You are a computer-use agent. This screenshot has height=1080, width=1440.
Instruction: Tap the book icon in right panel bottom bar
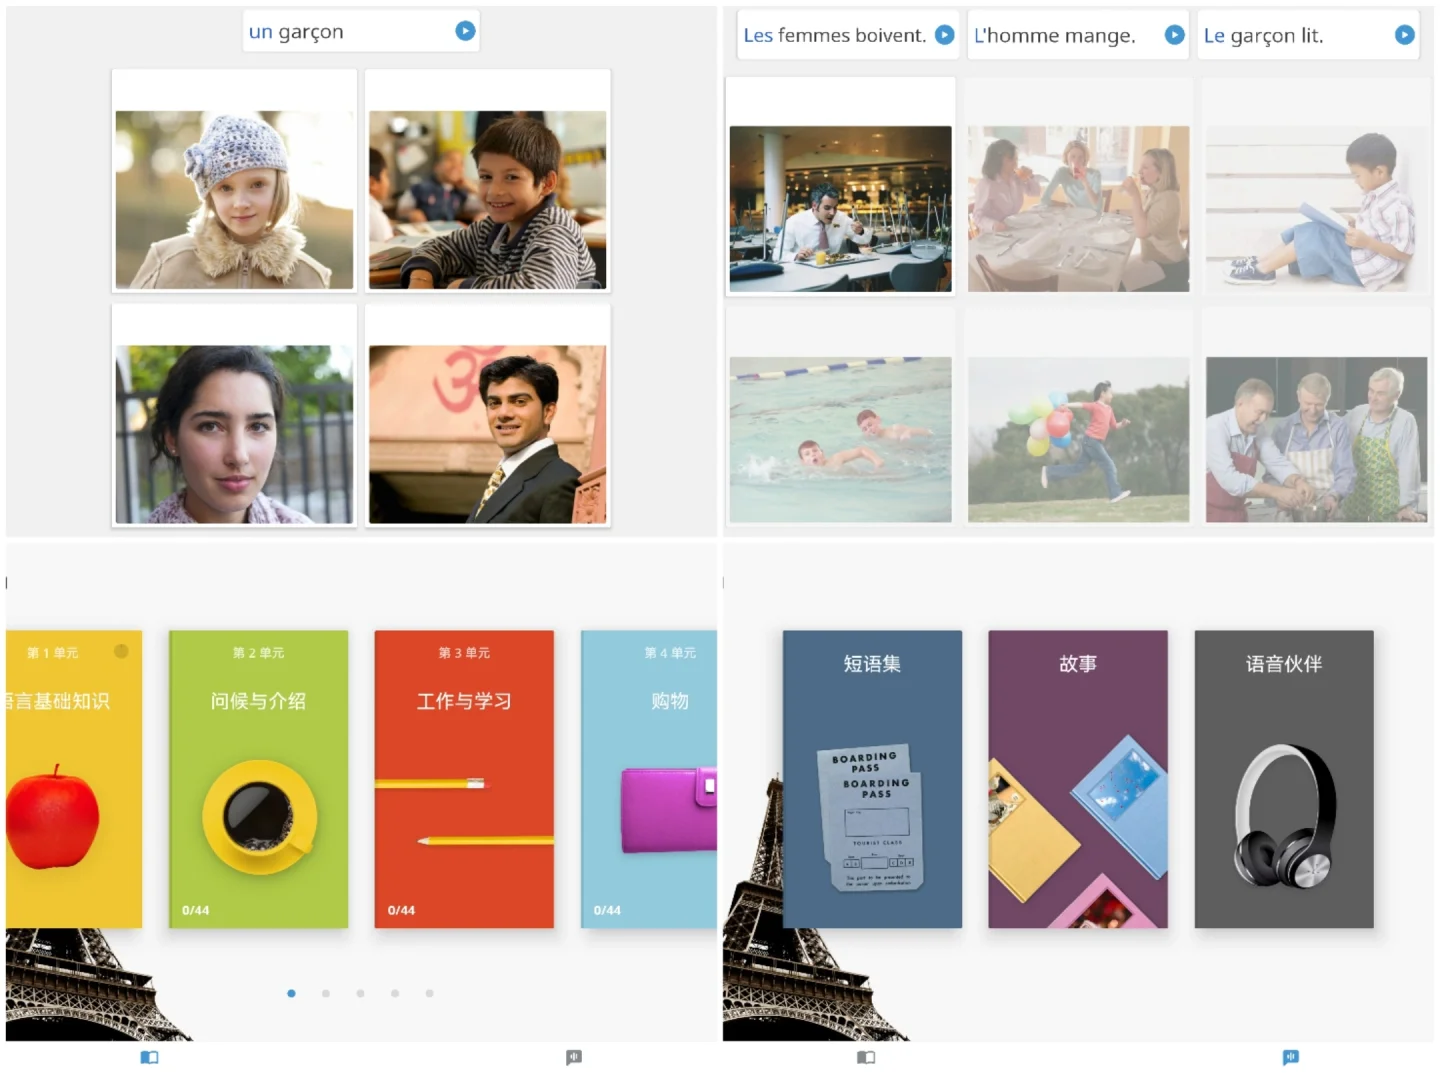[866, 1057]
